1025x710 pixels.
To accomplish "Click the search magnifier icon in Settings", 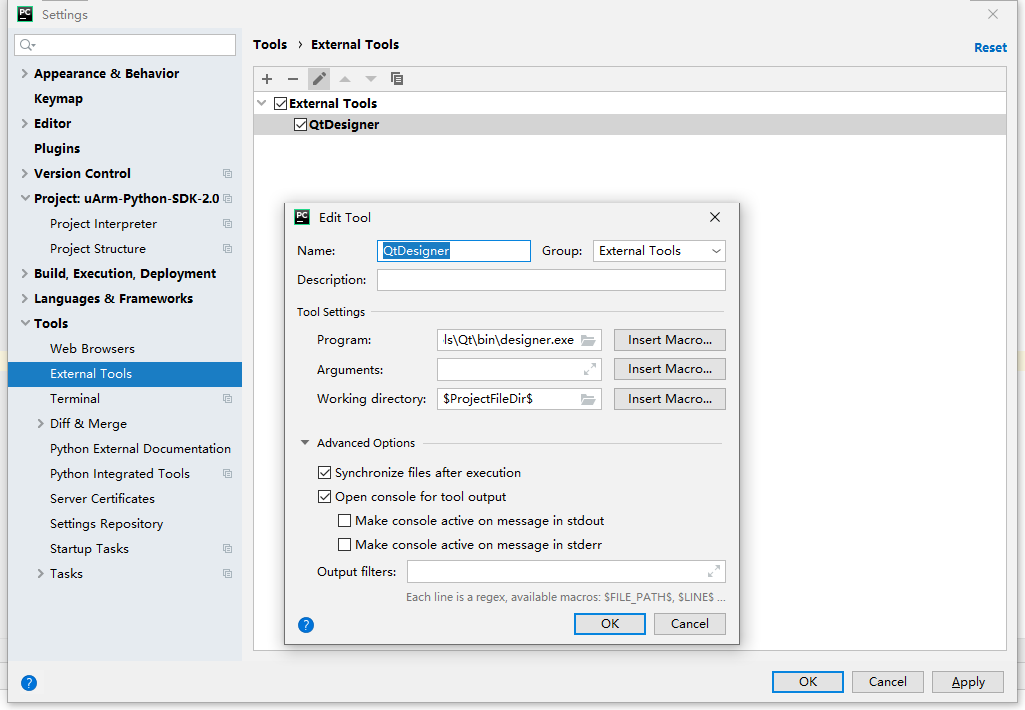I will (x=27, y=45).
